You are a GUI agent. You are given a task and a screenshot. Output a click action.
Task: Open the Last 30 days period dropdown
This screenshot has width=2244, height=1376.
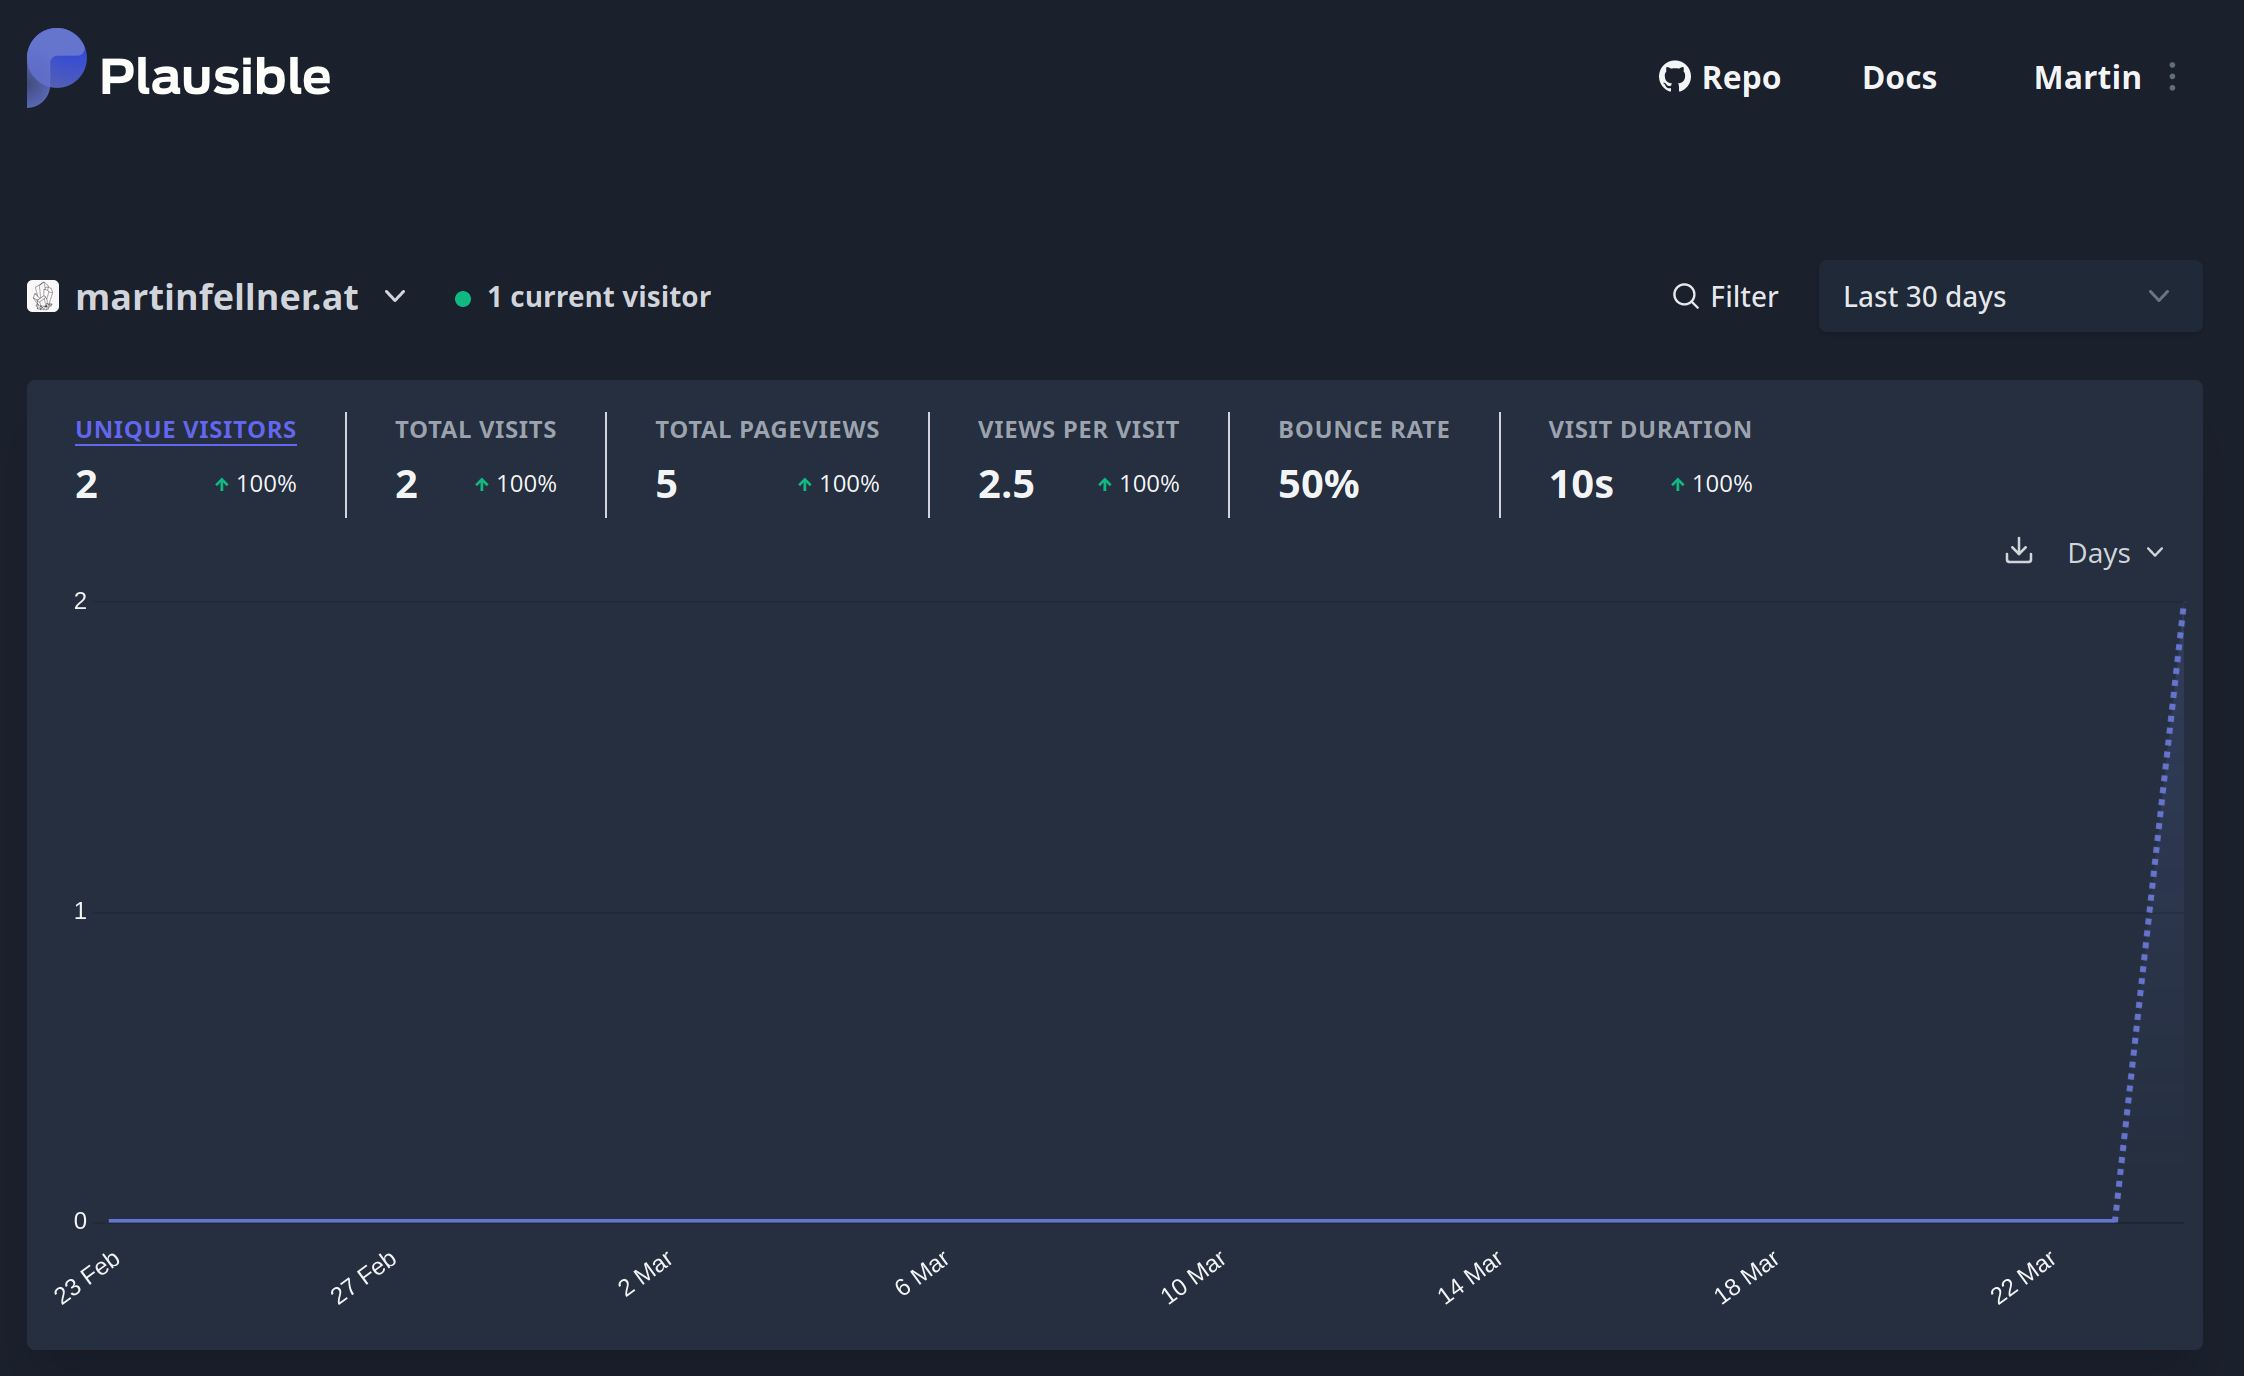pos(2010,296)
